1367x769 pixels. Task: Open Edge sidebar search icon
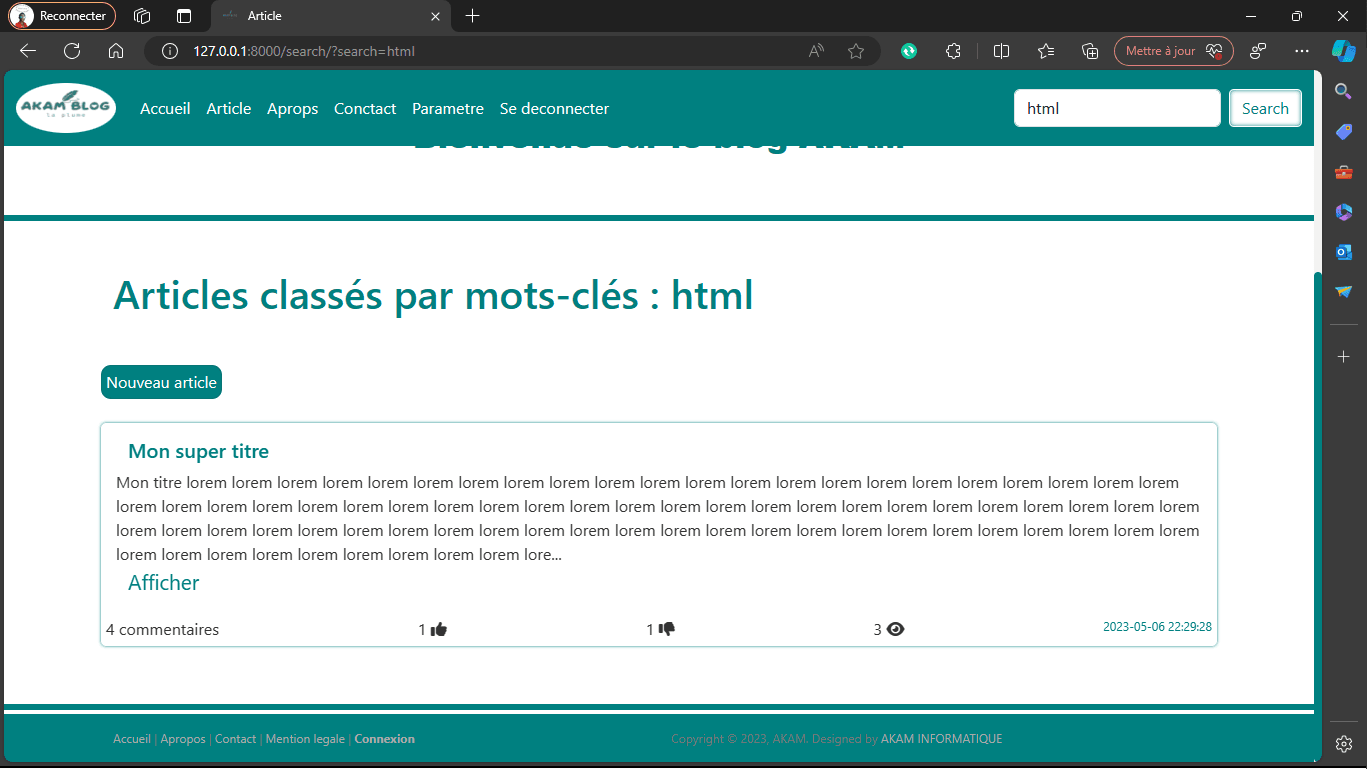tap(1344, 91)
